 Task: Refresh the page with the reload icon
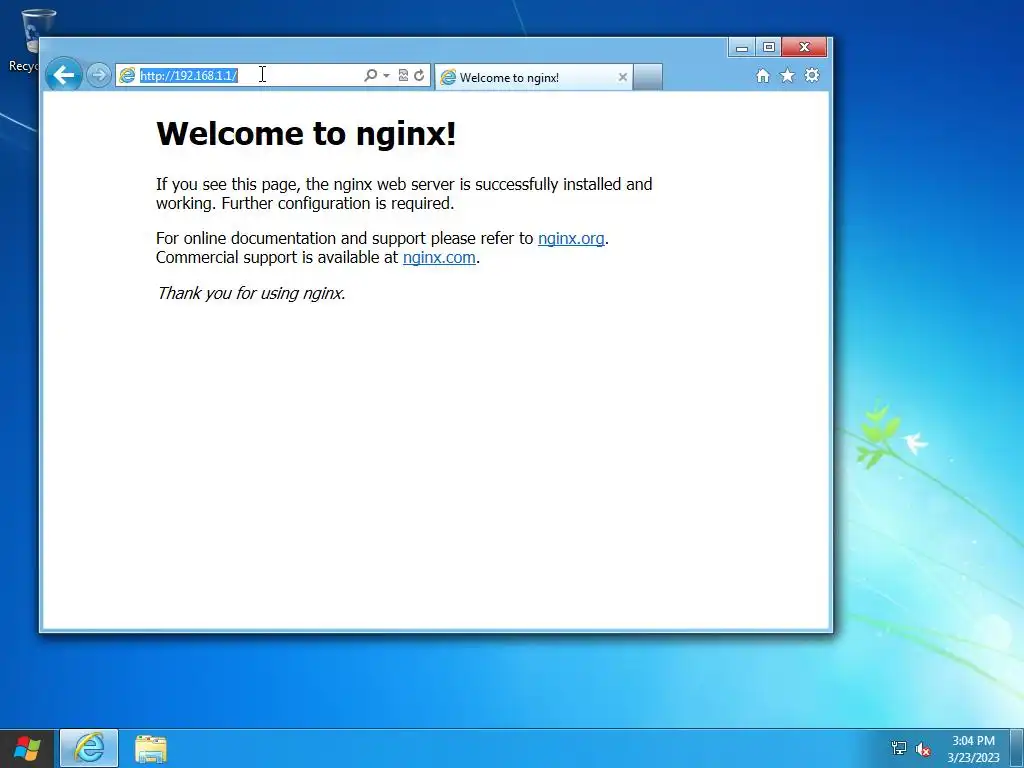pos(419,75)
